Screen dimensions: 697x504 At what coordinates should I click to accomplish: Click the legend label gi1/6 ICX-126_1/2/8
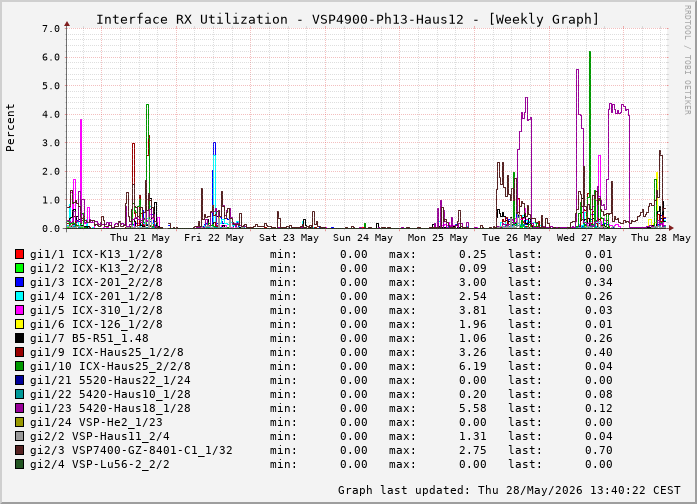pyautogui.click(x=96, y=324)
